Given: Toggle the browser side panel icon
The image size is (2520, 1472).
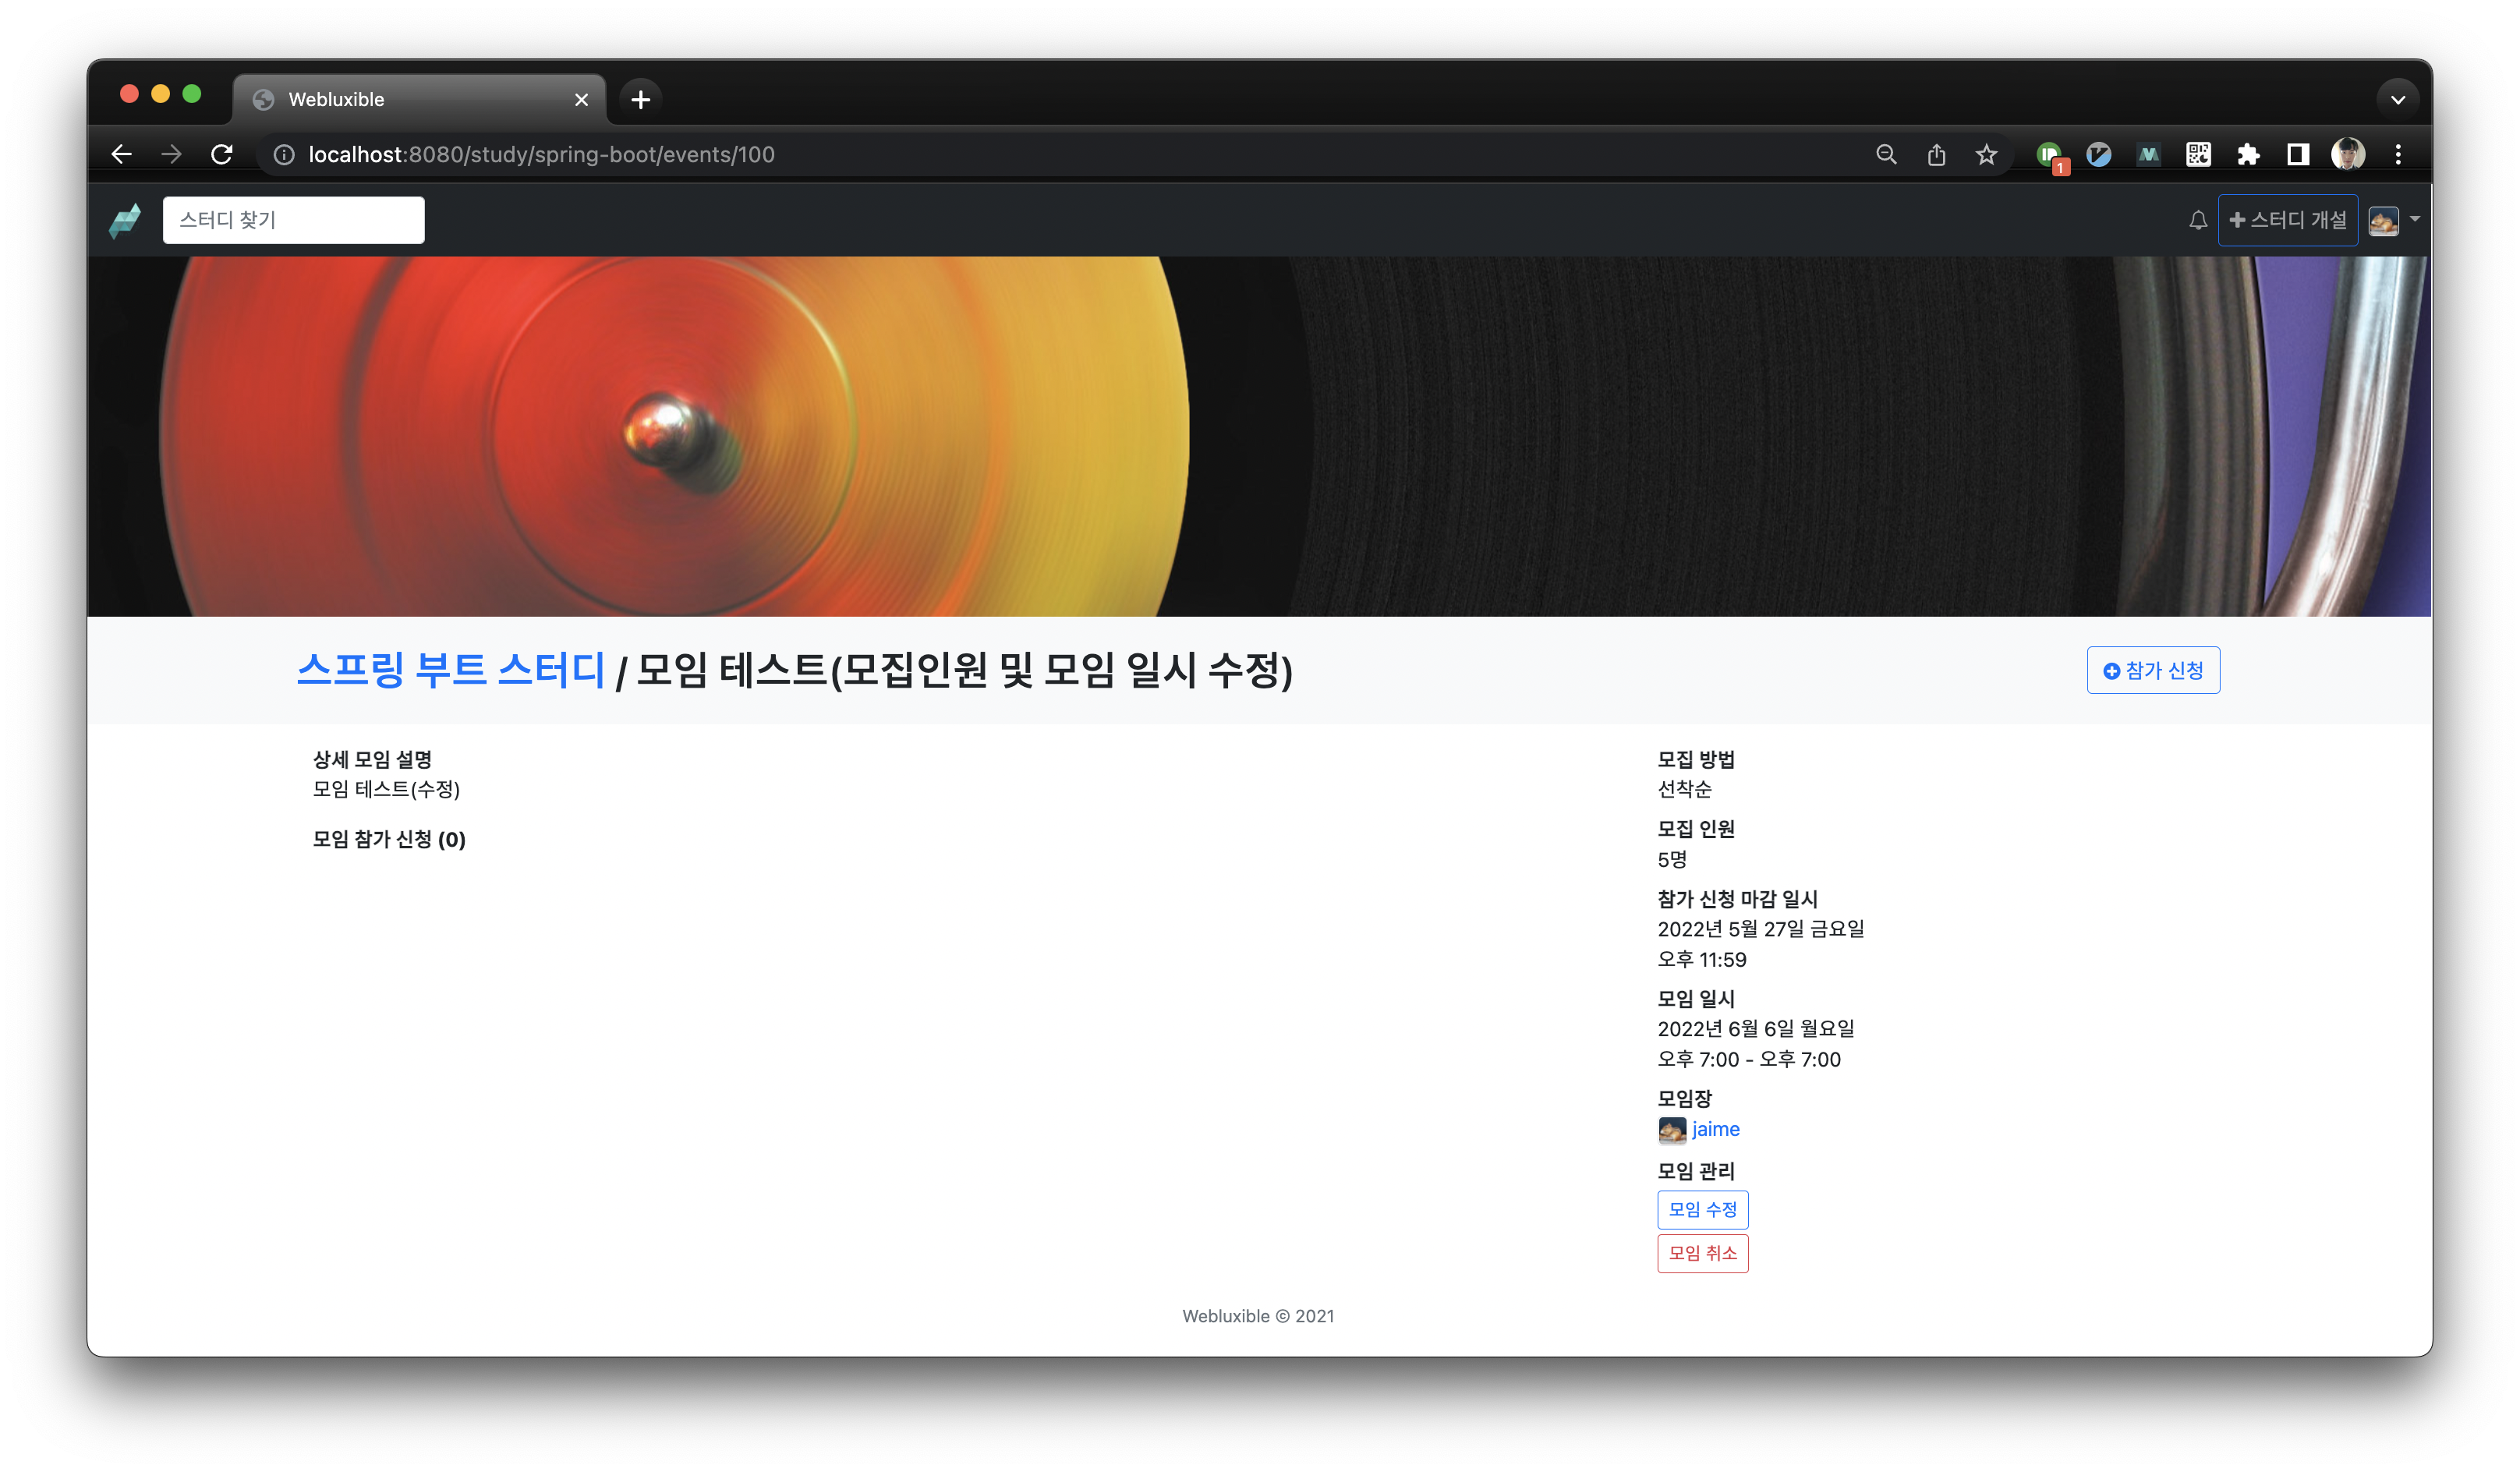Looking at the screenshot, I should click(x=2298, y=154).
